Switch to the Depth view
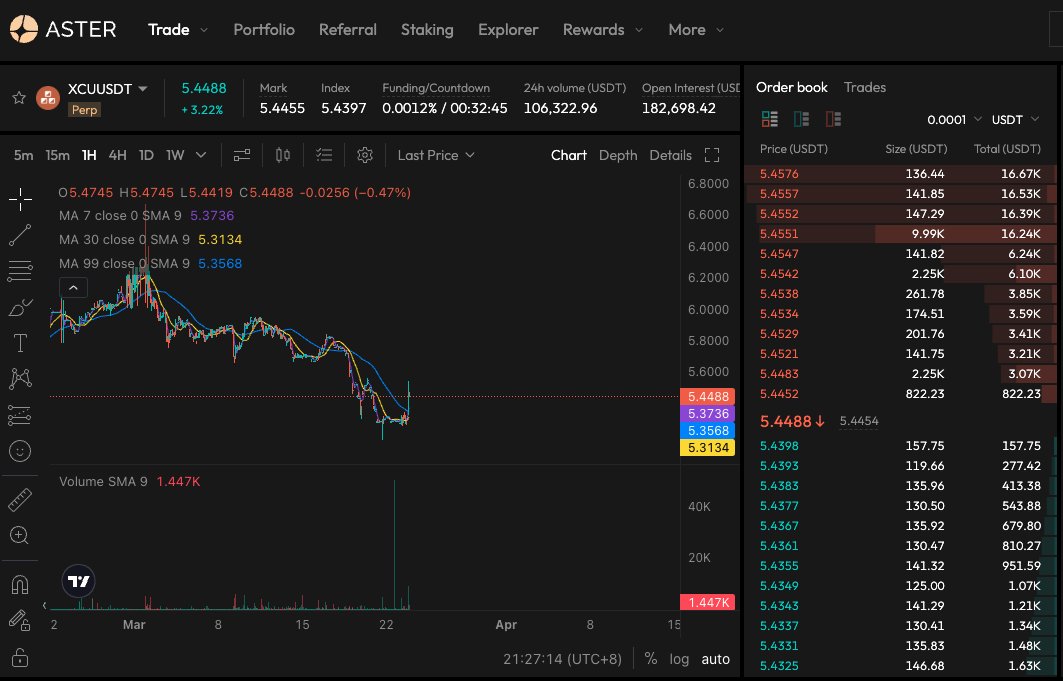The height and width of the screenshot is (681, 1063). (x=618, y=155)
